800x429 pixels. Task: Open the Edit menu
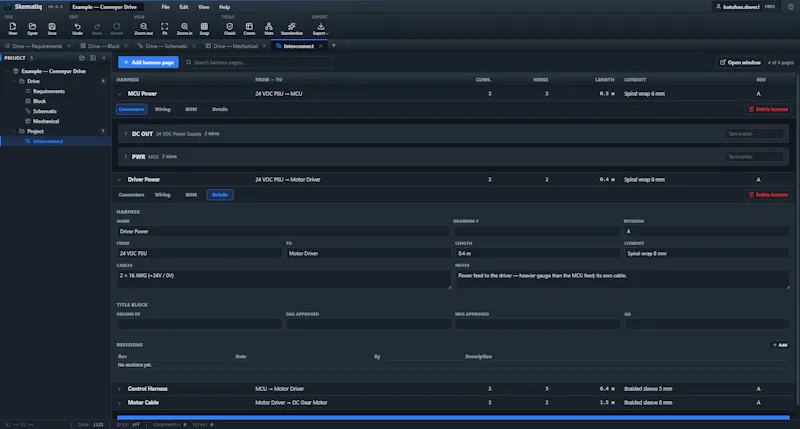(184, 7)
